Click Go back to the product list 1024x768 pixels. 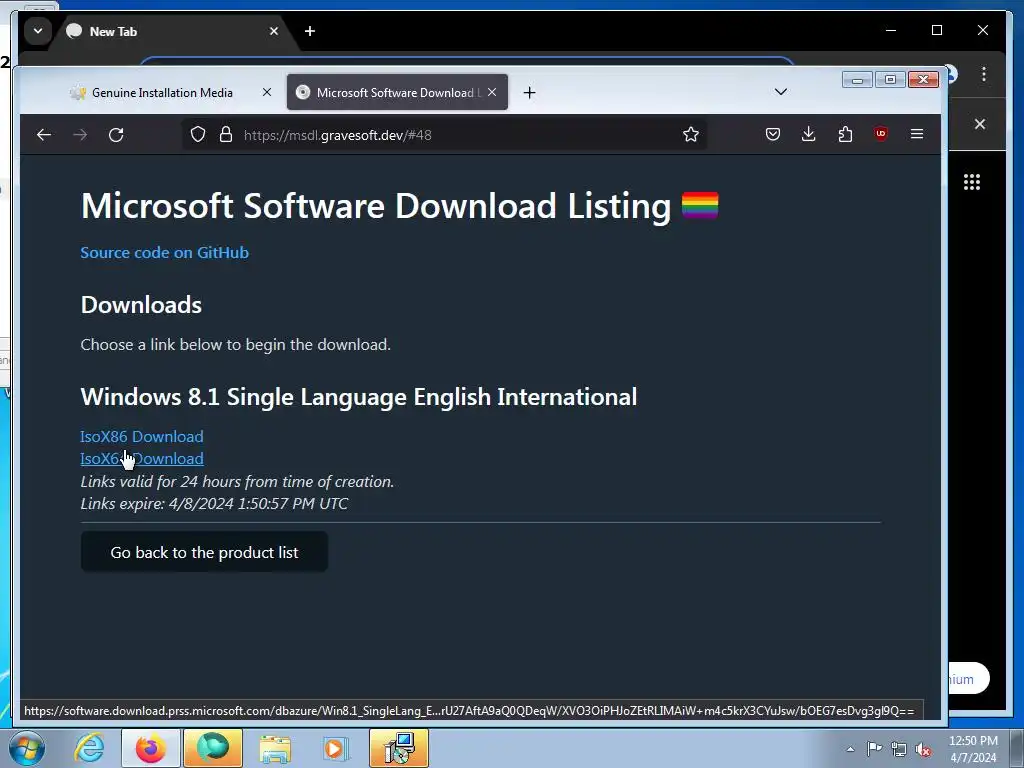(x=204, y=552)
